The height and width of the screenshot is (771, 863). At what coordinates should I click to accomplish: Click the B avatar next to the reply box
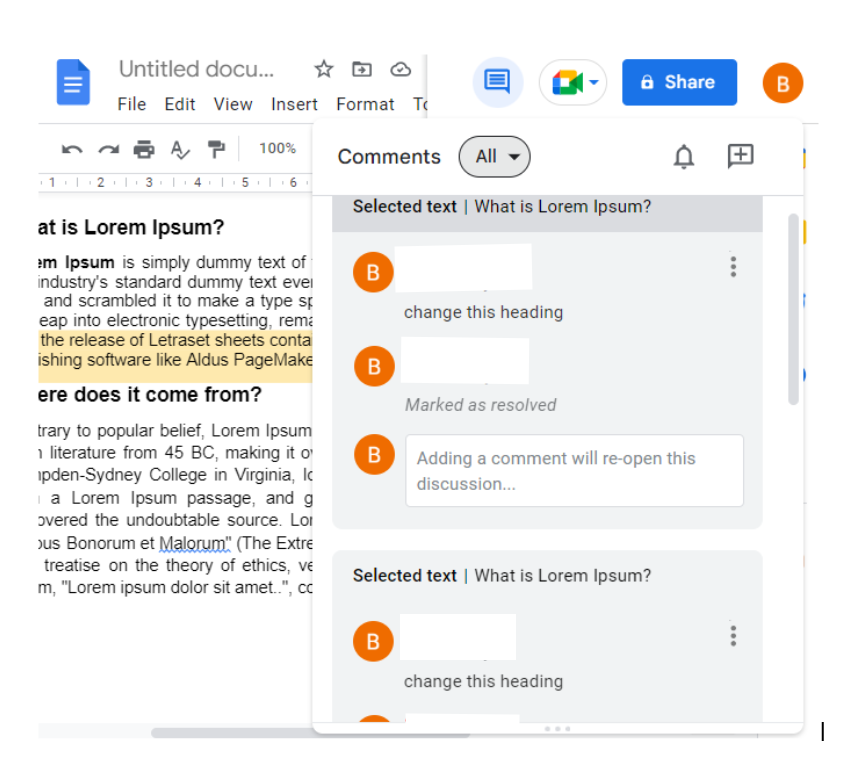pos(374,455)
